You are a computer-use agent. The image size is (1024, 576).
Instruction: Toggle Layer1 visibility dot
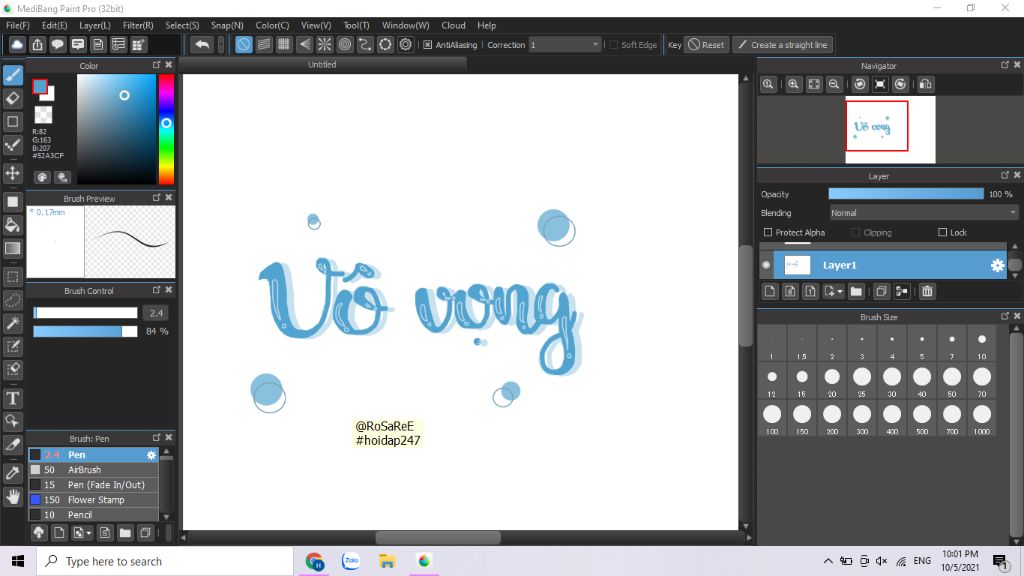click(x=766, y=265)
